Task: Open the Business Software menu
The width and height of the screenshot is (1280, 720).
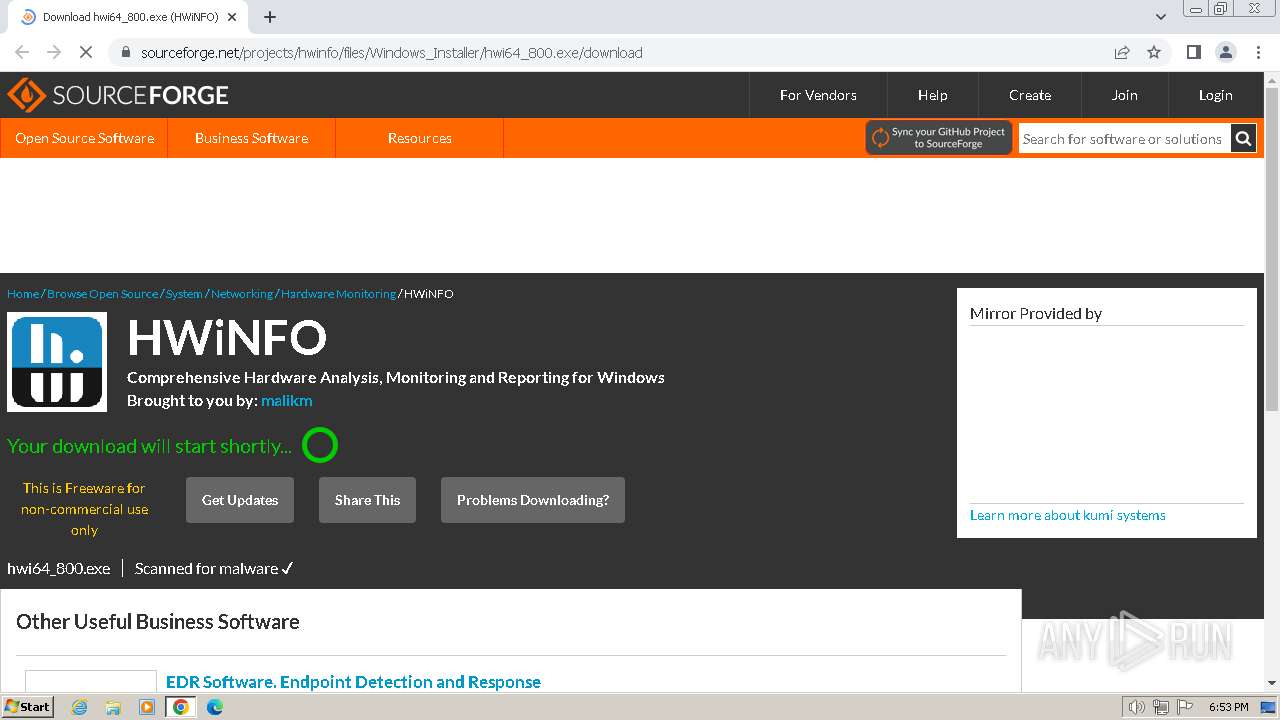Action: [251, 138]
